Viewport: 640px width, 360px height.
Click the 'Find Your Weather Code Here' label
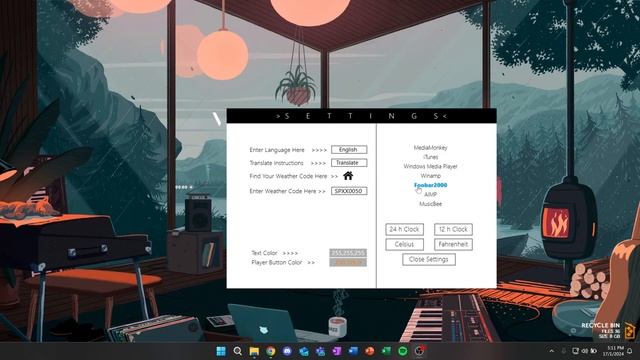coord(288,176)
